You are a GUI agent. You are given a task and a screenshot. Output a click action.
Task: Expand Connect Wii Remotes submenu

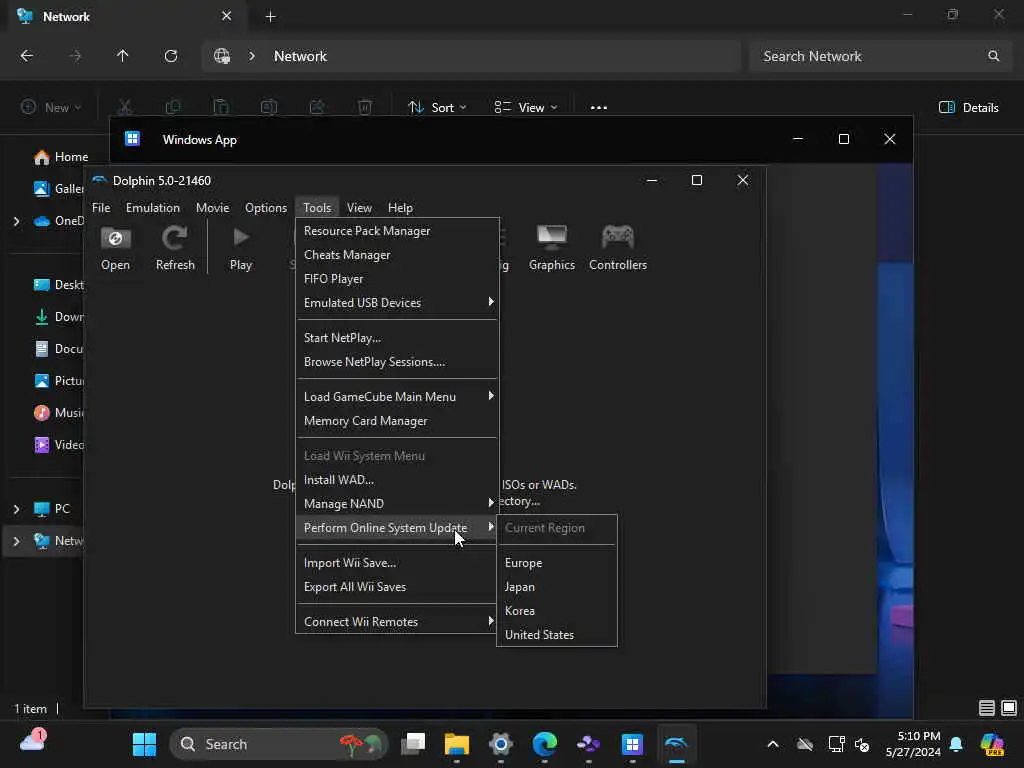(397, 622)
